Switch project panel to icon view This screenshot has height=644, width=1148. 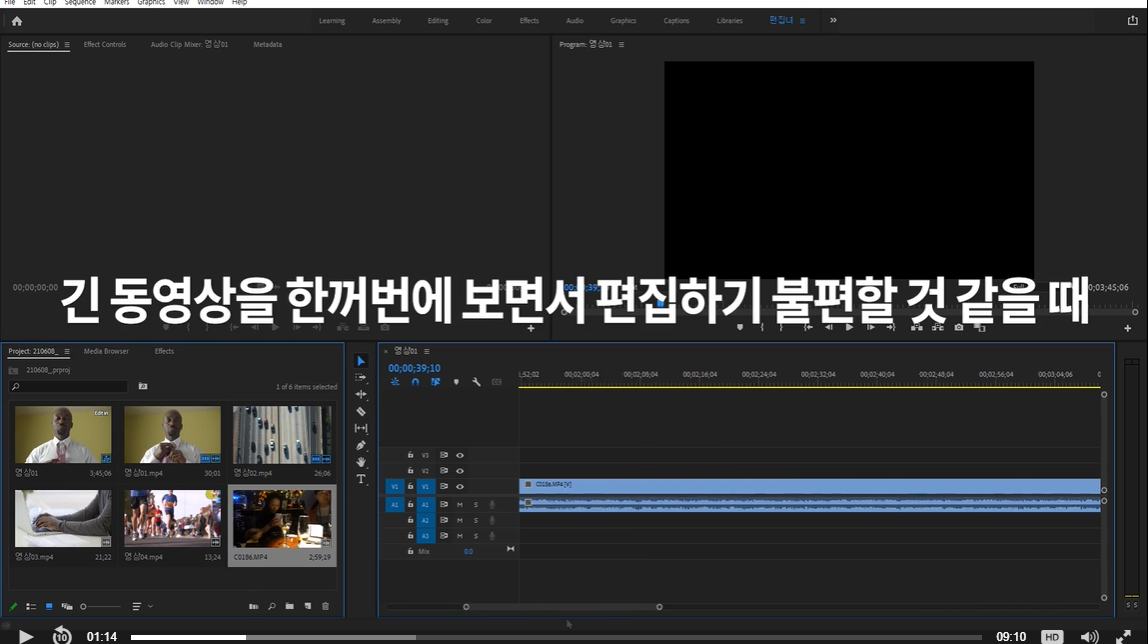click(49, 606)
